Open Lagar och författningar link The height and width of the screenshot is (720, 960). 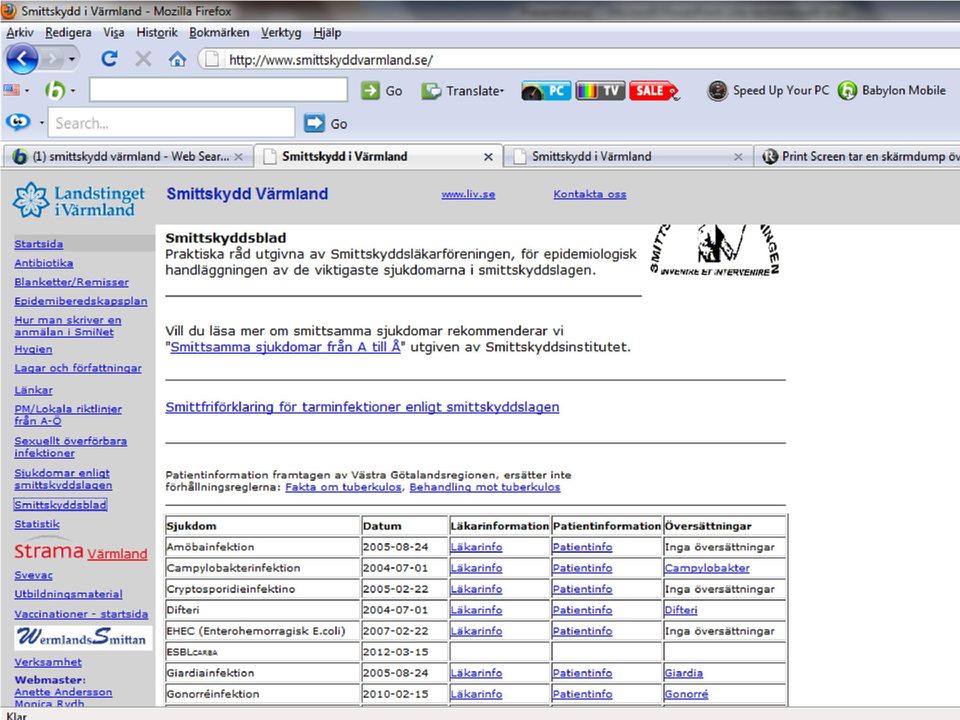tap(78, 368)
